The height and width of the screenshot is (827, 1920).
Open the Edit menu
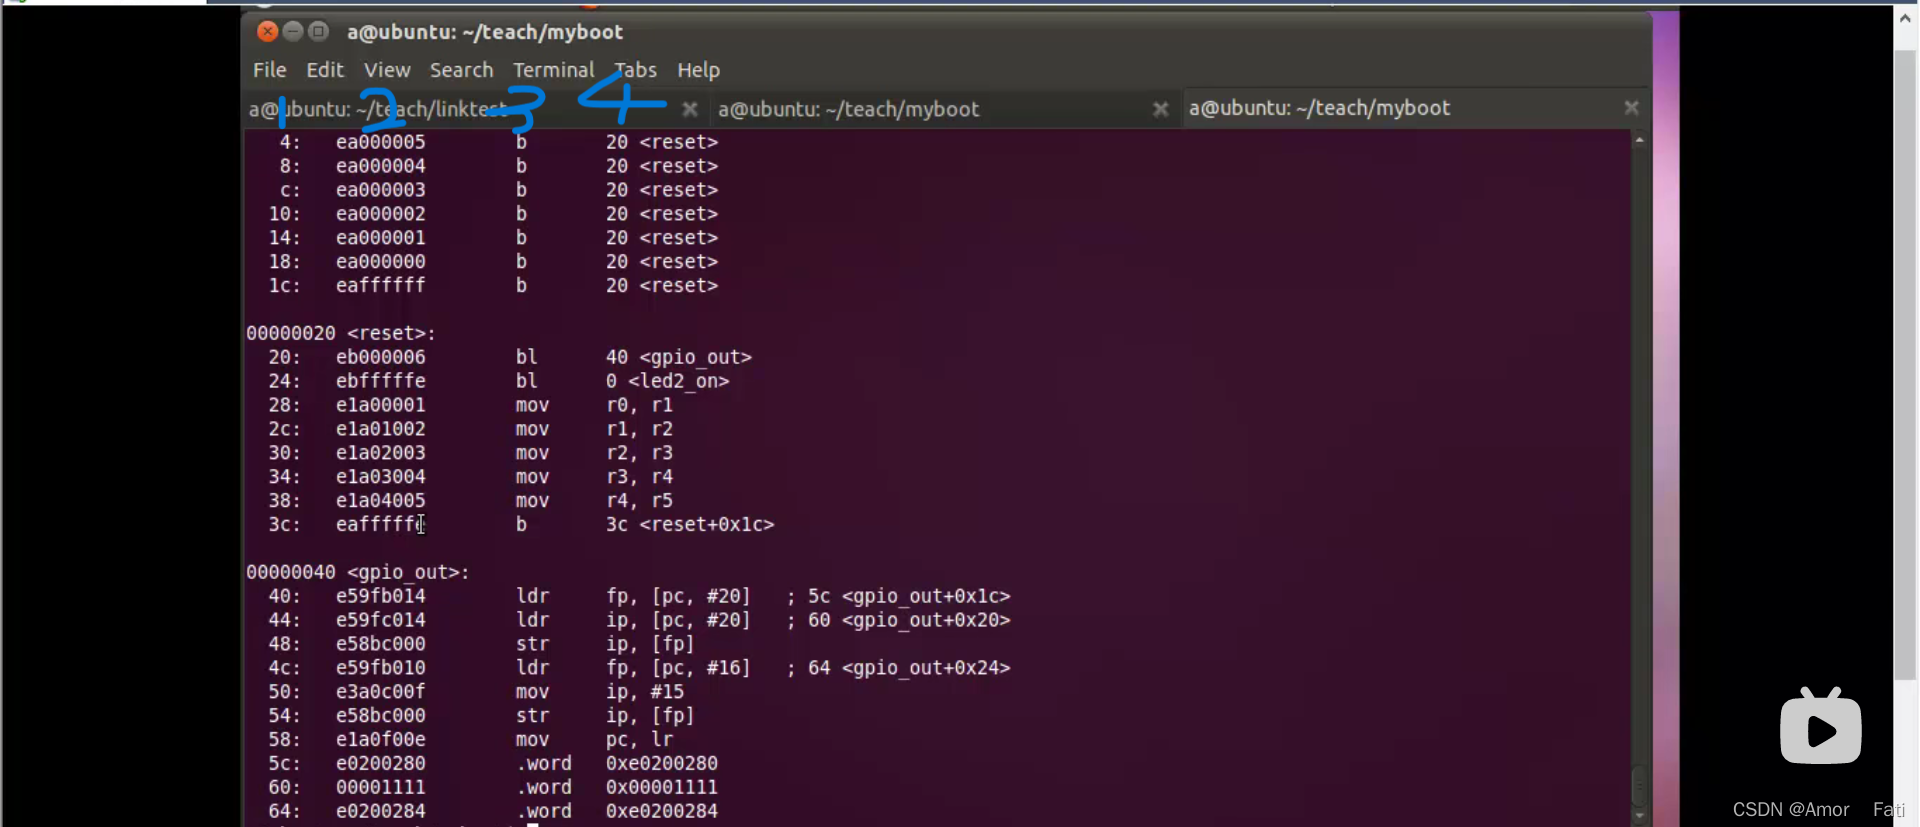[x=324, y=70]
